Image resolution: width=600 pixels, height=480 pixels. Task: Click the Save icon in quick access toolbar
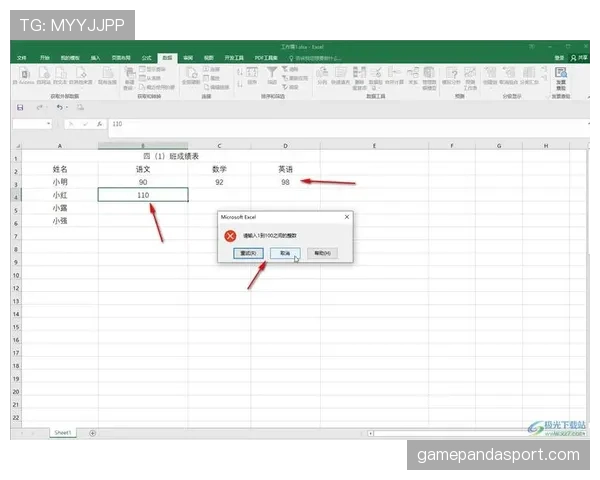[20, 108]
